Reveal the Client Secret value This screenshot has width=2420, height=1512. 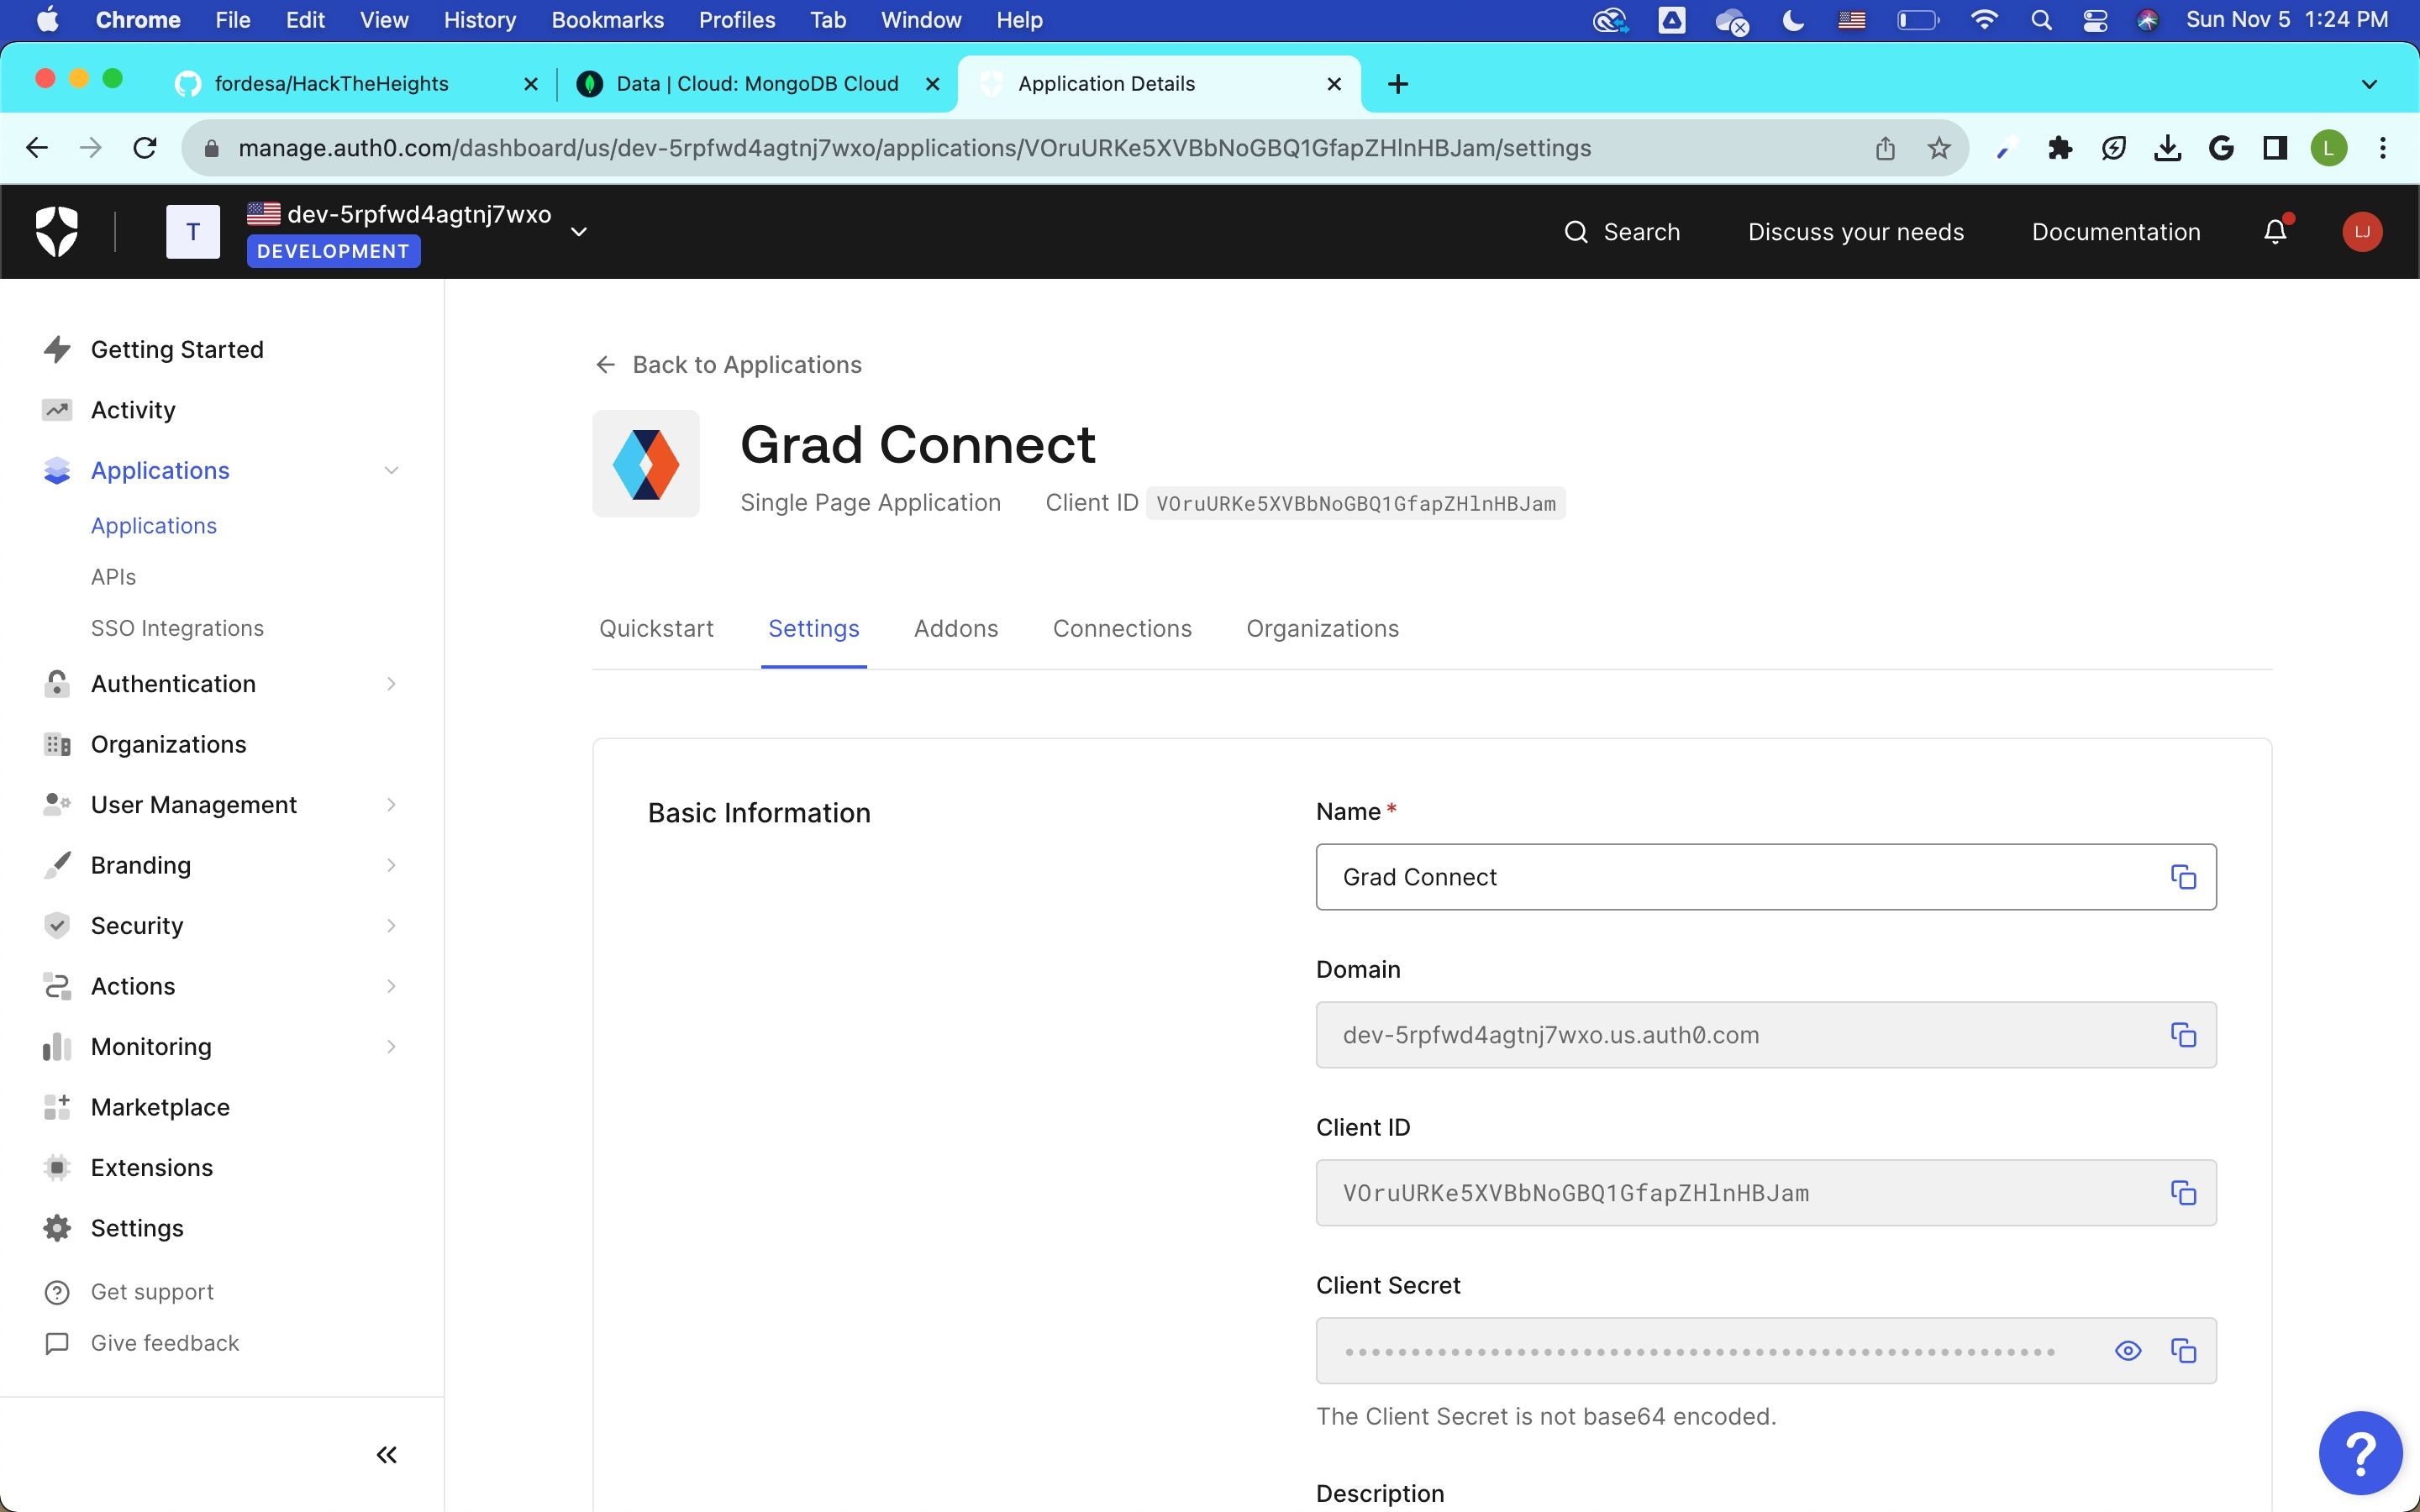click(x=2128, y=1351)
